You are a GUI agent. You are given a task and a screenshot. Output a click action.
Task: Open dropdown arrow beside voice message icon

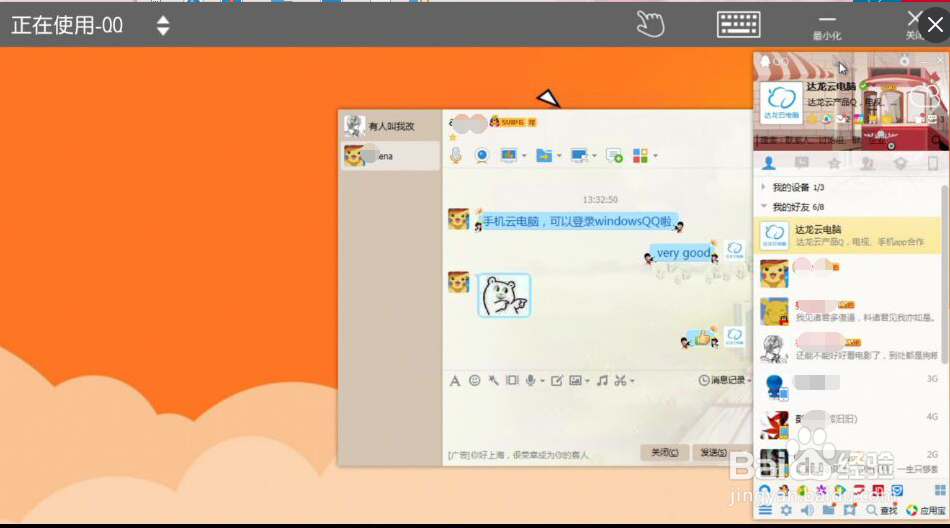point(542,381)
